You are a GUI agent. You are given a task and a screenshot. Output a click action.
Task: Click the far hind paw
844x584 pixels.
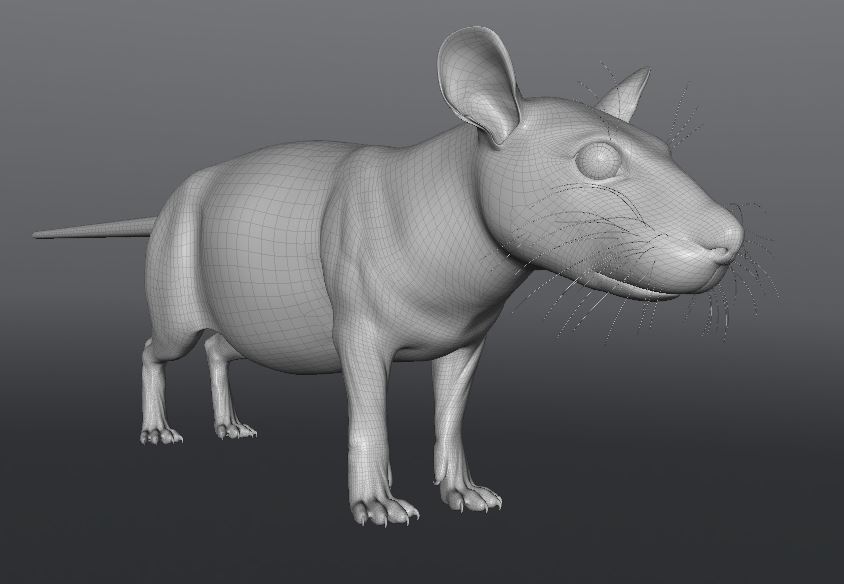pyautogui.click(x=236, y=430)
